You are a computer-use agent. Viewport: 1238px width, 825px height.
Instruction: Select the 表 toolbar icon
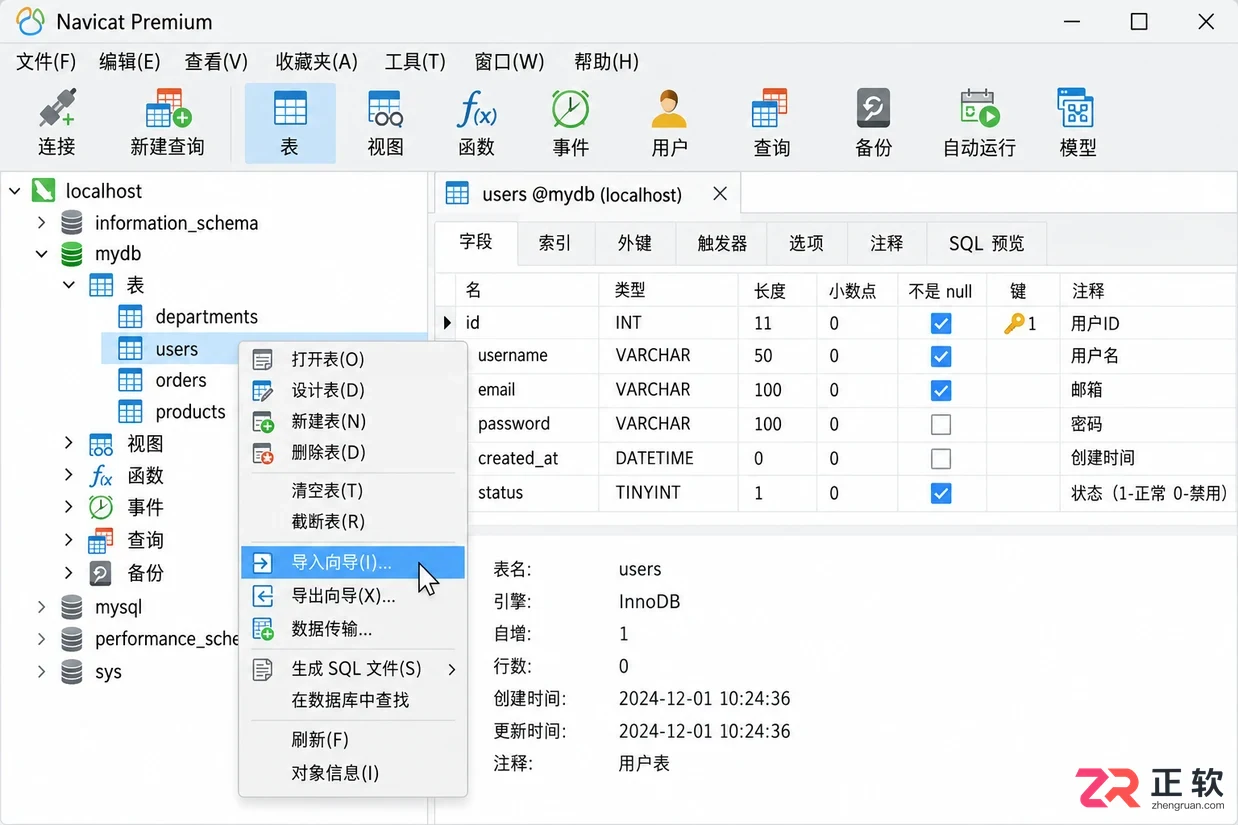(x=290, y=122)
